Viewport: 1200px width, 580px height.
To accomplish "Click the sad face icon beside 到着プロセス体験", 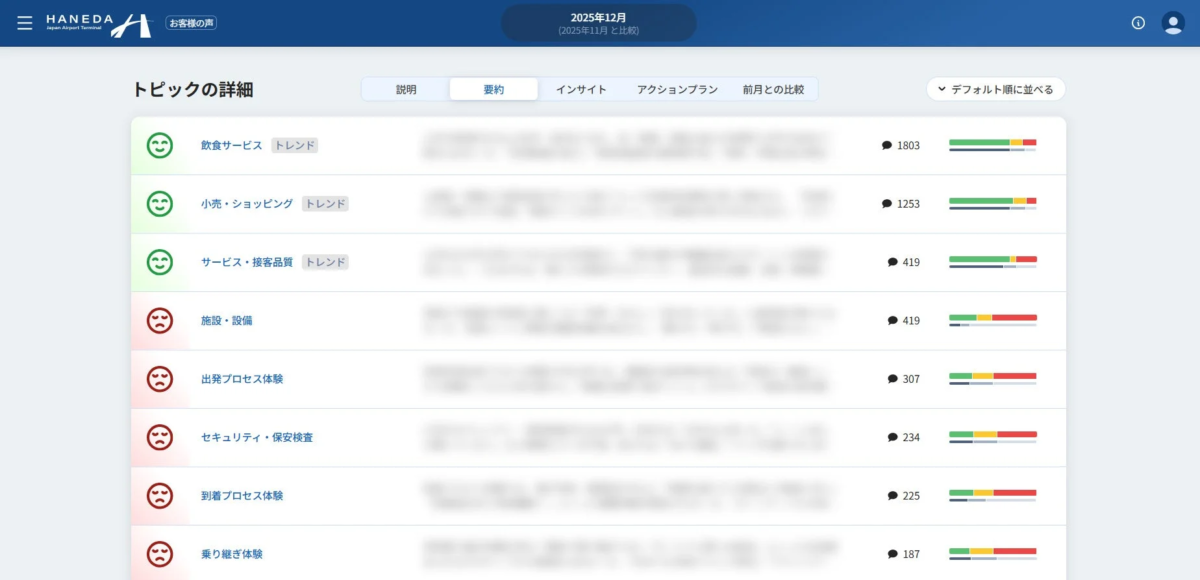I will 160,495.
